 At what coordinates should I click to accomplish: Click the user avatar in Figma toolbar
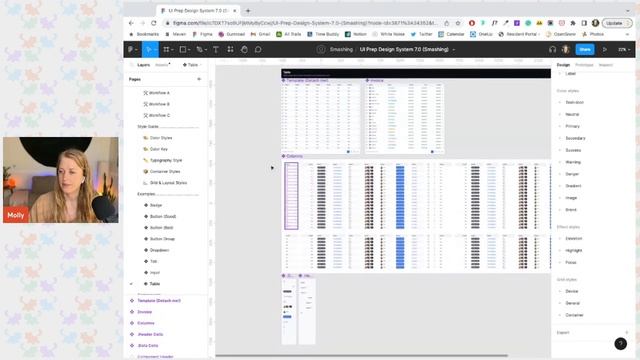coord(566,49)
